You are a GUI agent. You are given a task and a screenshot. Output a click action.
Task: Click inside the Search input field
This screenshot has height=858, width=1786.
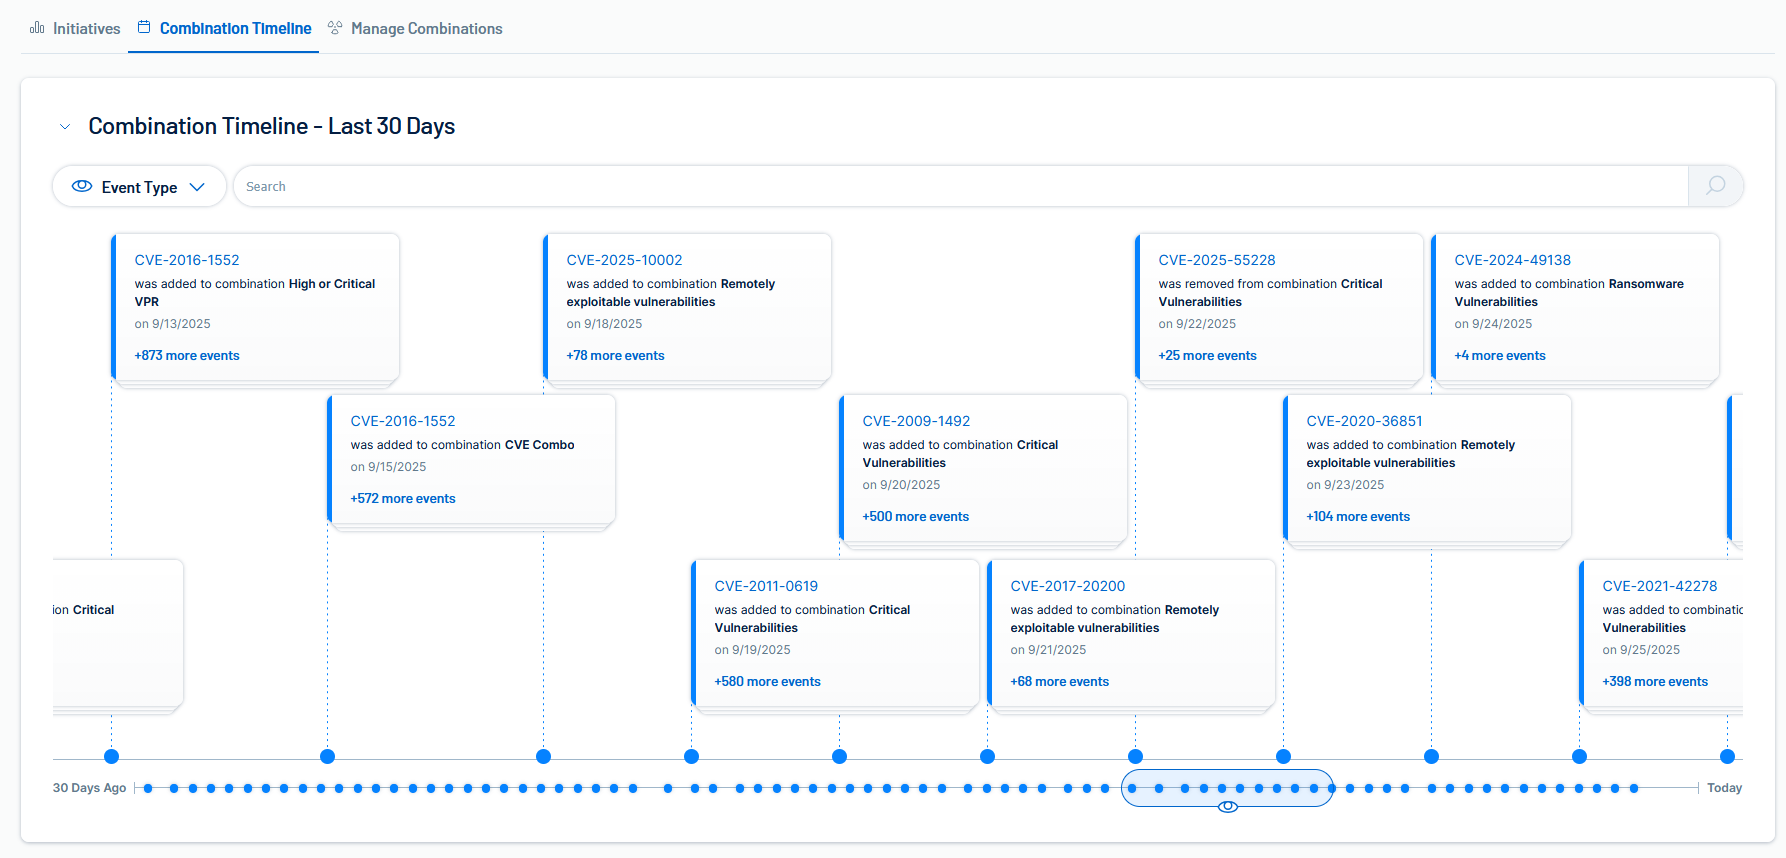coord(960,187)
